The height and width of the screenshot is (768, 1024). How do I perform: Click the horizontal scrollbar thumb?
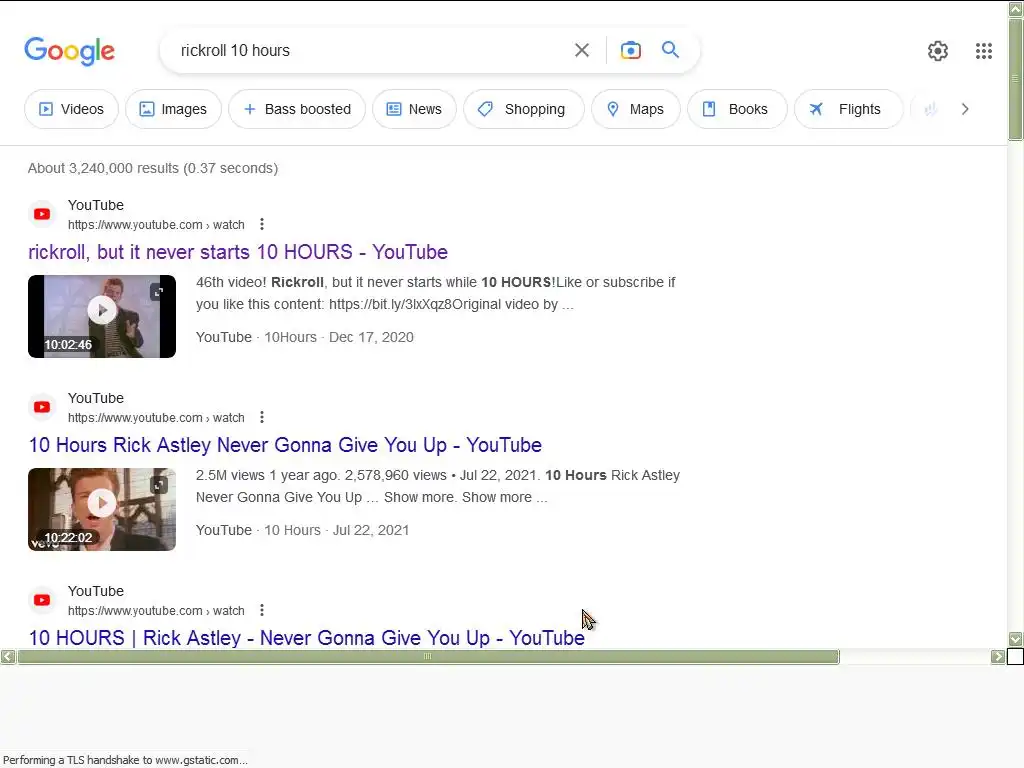click(428, 656)
